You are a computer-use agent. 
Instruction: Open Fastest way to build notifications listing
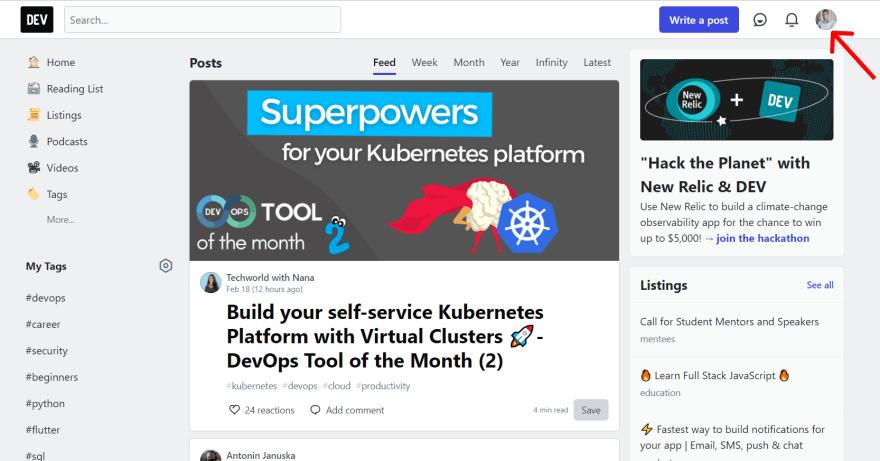coord(732,437)
